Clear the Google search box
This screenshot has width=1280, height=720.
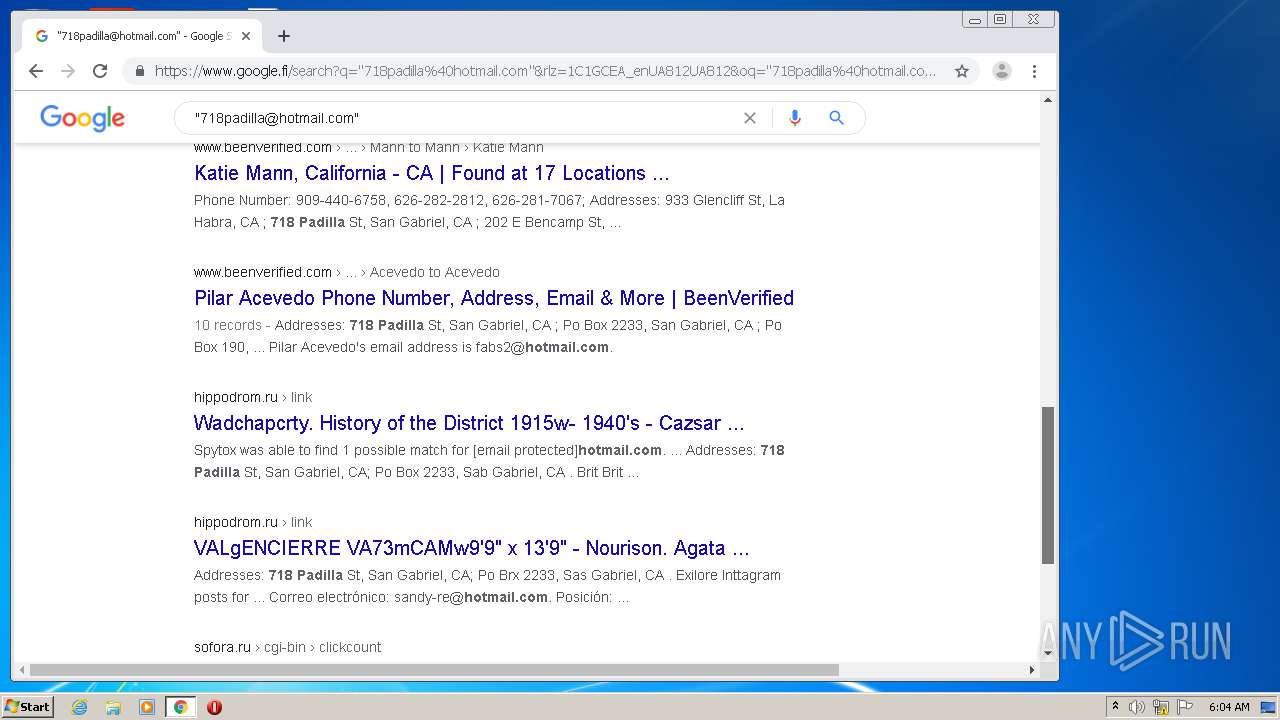[x=750, y=118]
